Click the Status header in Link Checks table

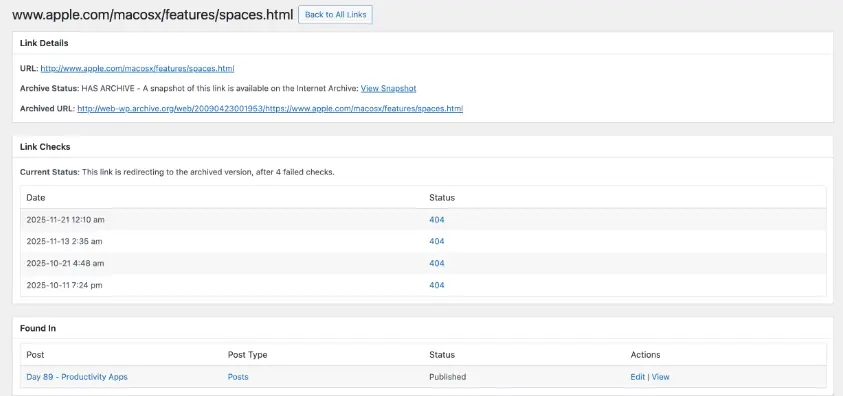tap(442, 198)
